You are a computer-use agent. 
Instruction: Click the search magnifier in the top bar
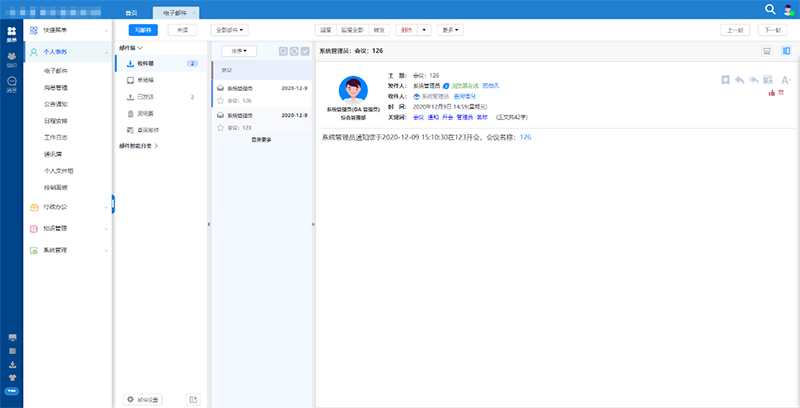point(771,9)
